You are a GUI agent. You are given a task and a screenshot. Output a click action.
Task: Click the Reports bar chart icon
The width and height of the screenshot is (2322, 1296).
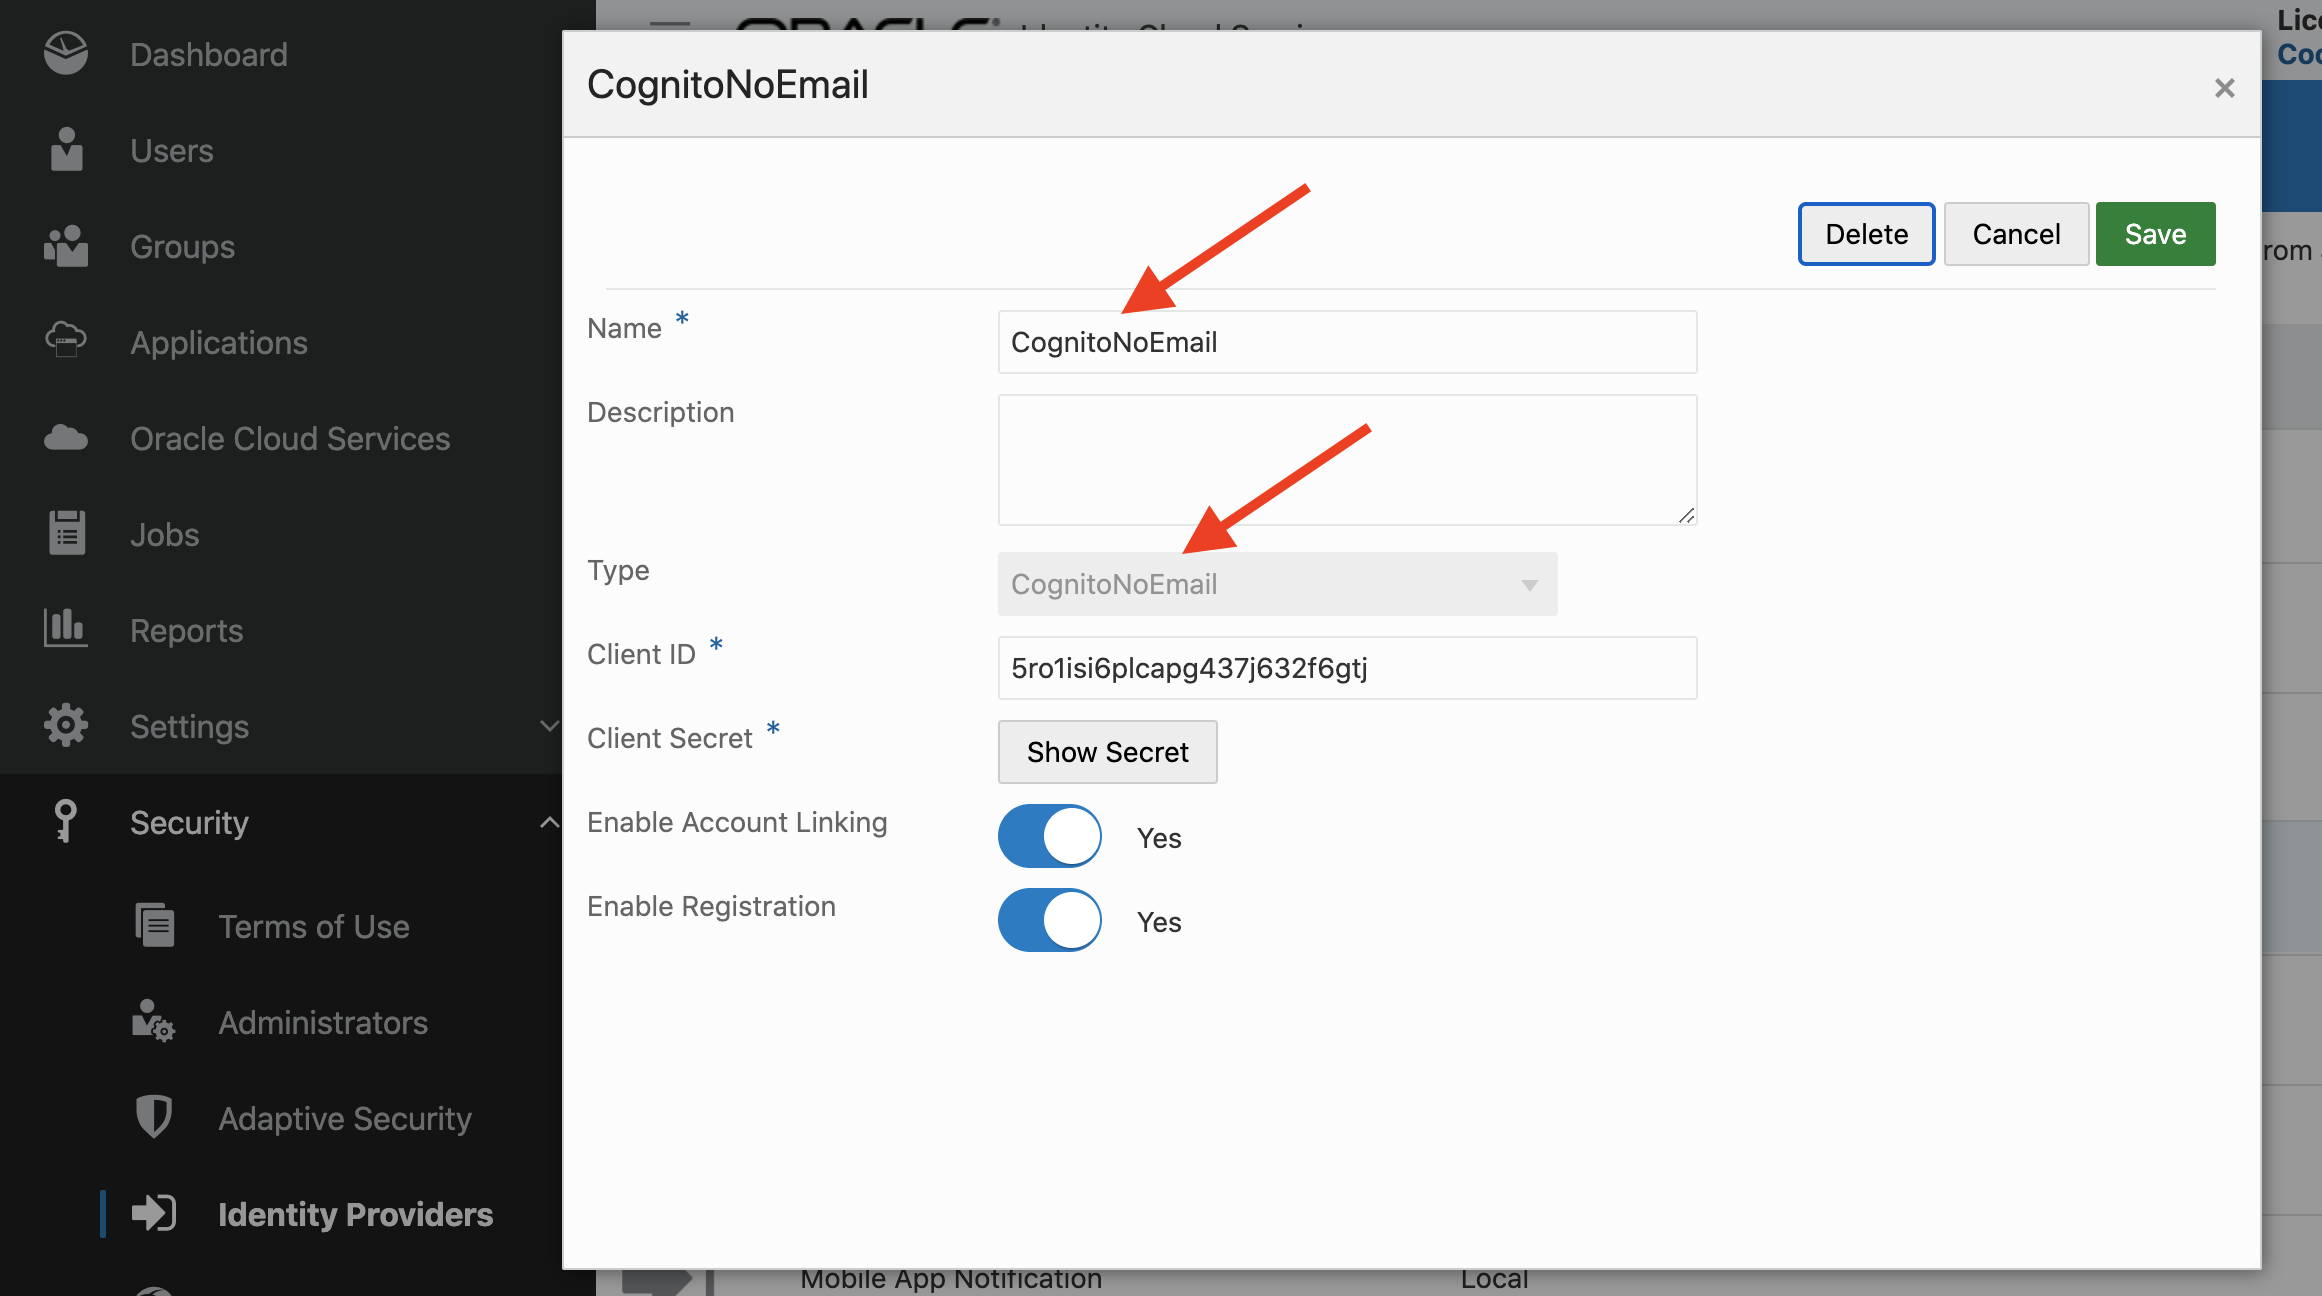tap(66, 629)
